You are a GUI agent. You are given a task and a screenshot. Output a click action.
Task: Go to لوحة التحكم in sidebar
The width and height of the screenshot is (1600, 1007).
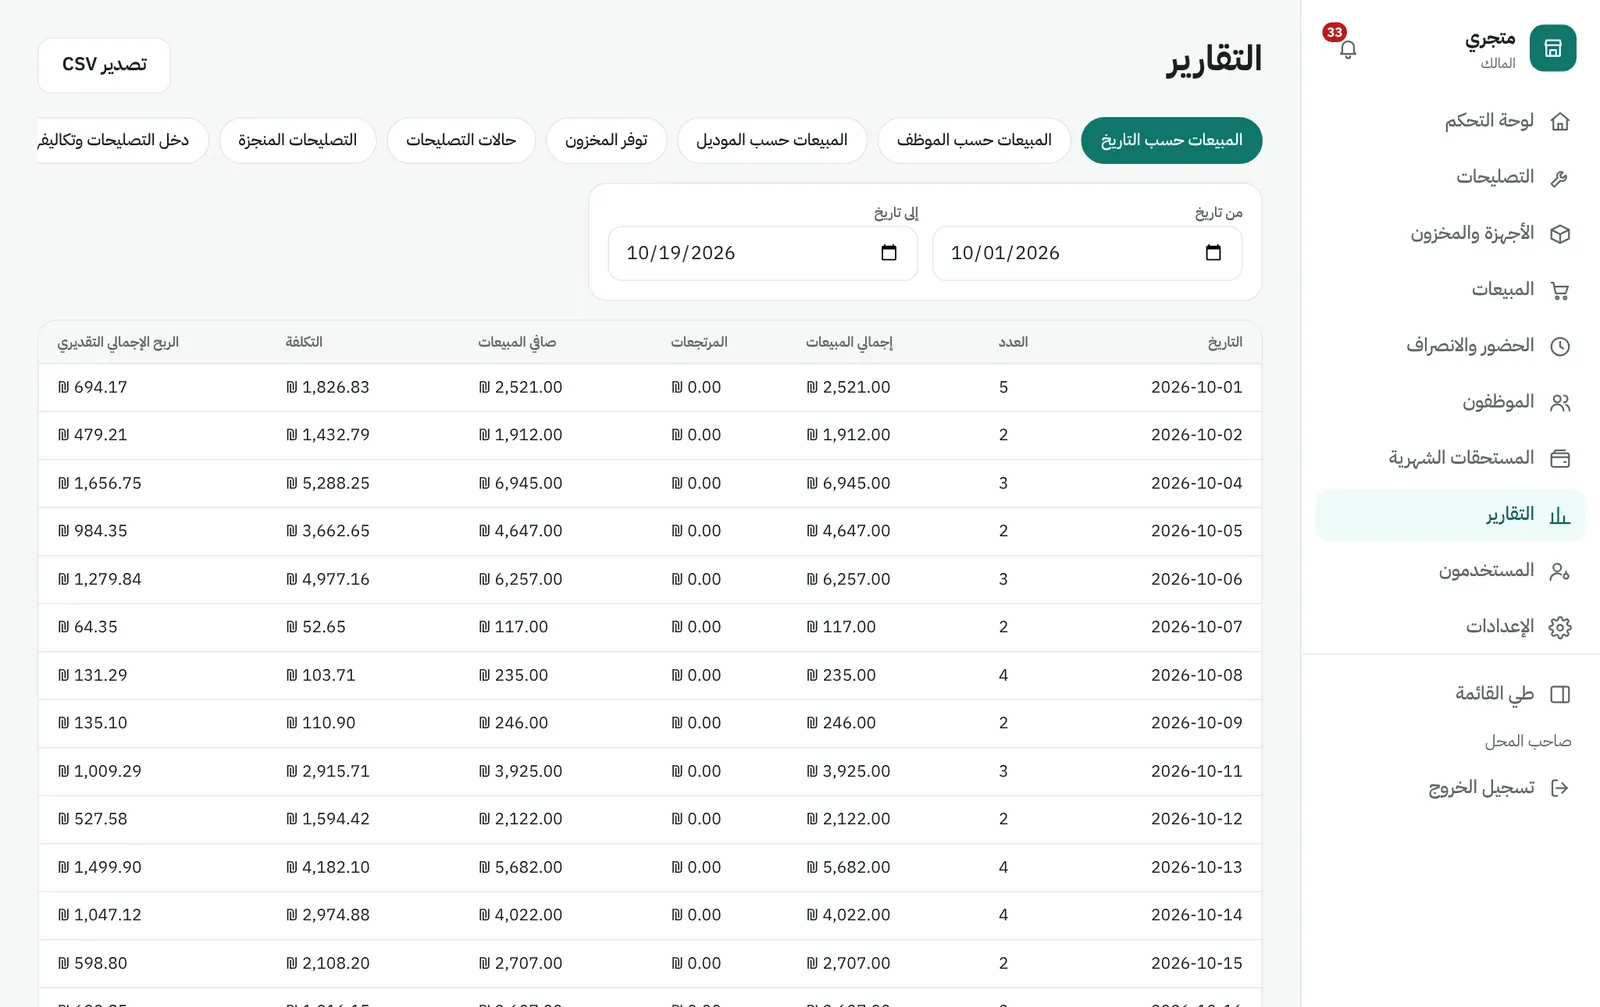pos(1450,122)
